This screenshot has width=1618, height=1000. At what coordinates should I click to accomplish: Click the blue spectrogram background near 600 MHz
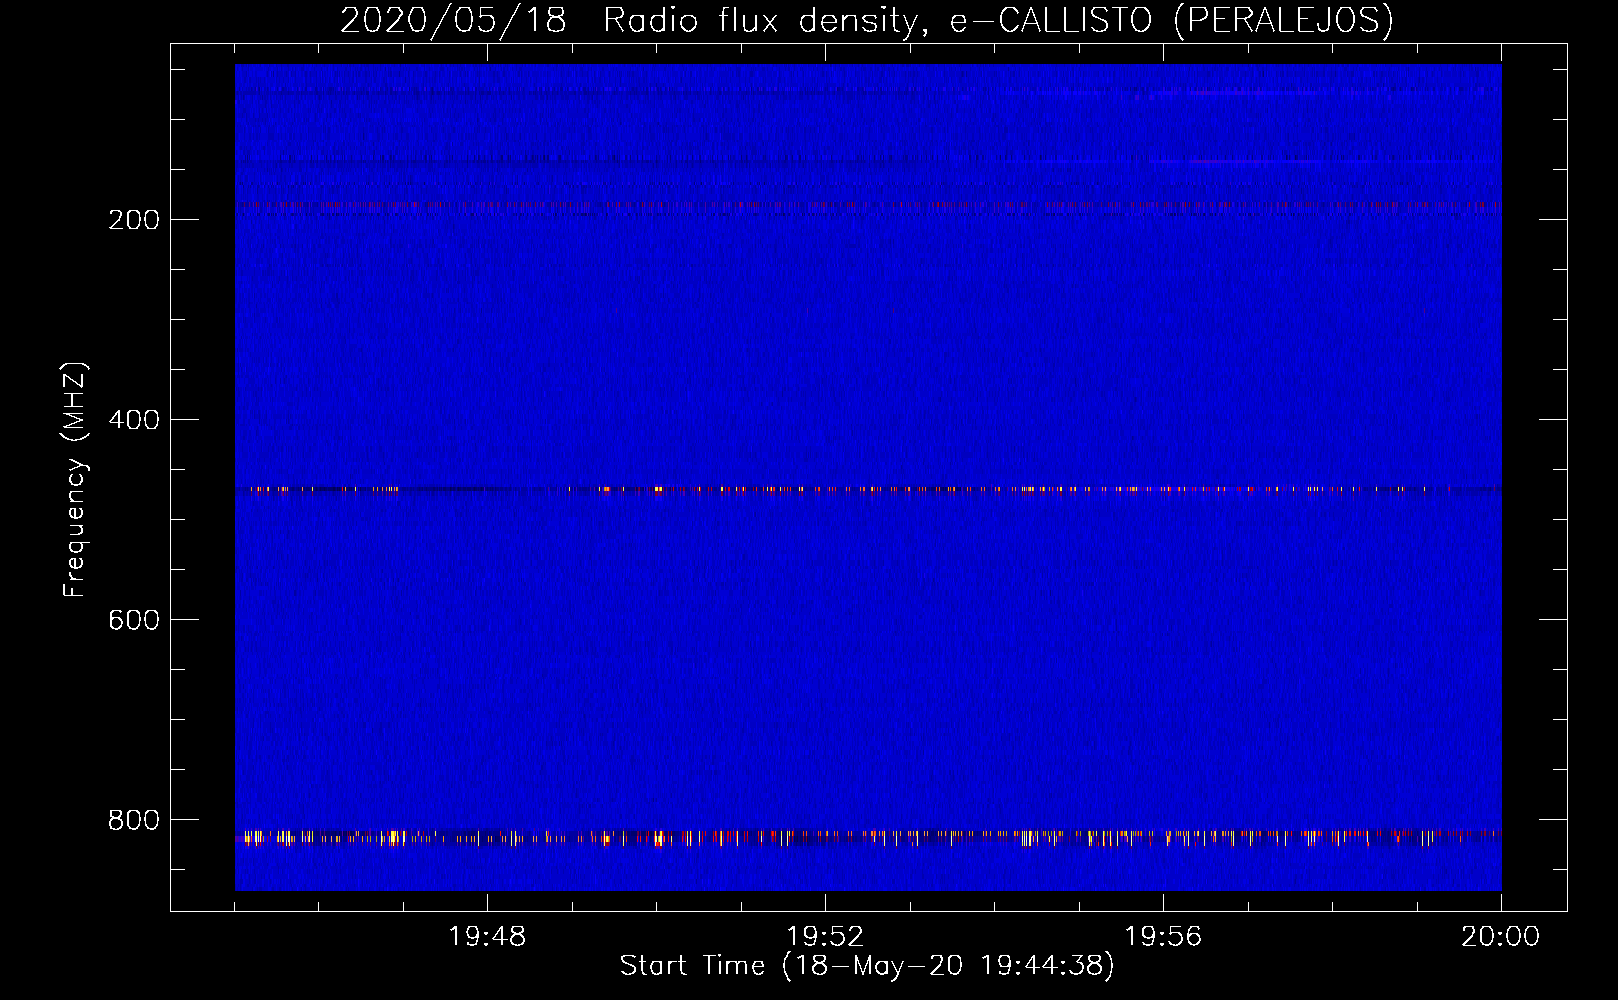868,620
